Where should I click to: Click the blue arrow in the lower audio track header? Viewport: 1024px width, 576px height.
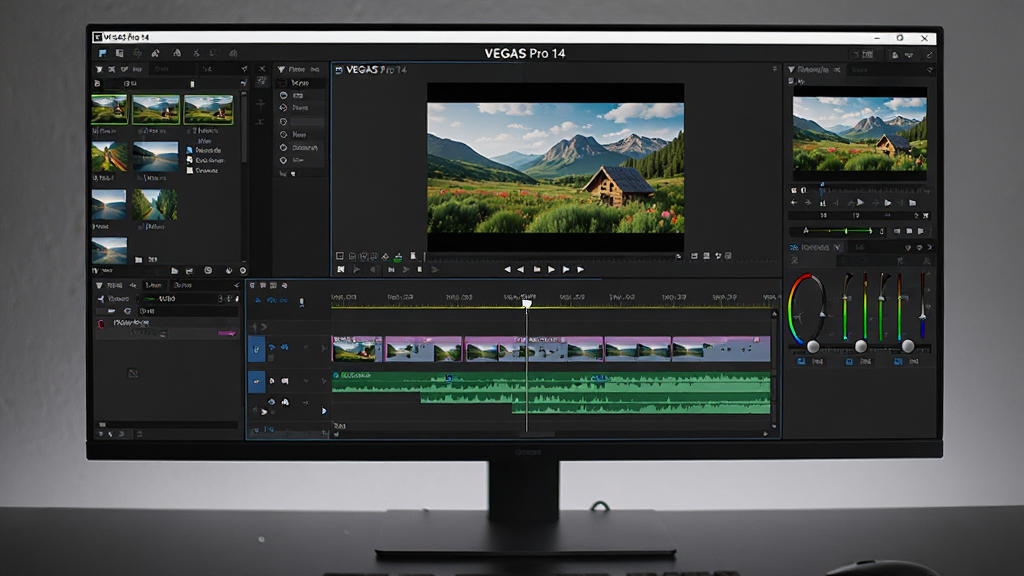[x=324, y=411]
